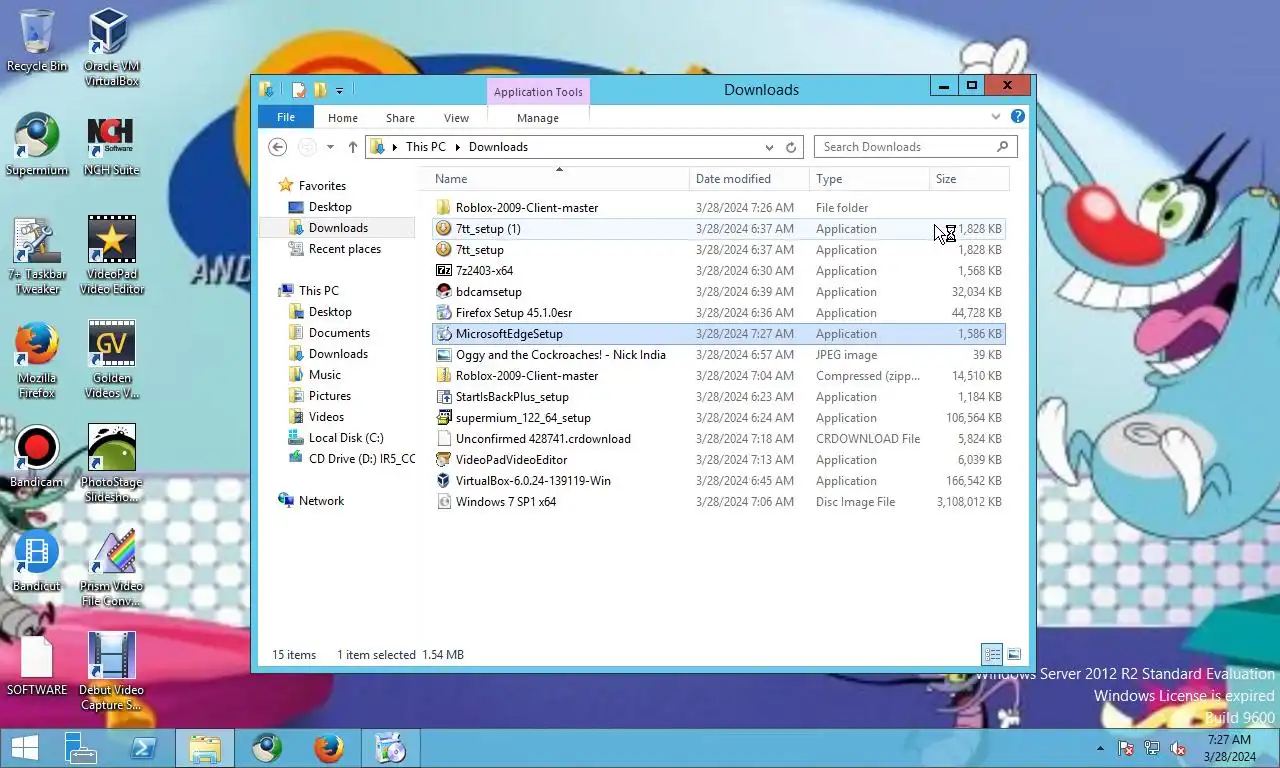
Task: Show hidden tray icons arrow
Action: 1101,748
